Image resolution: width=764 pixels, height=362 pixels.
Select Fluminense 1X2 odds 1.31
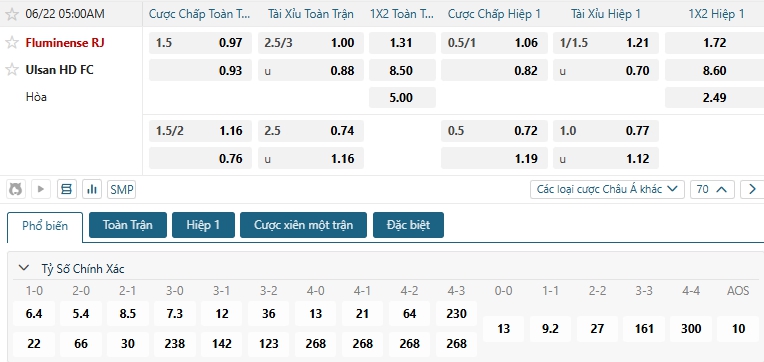point(402,43)
